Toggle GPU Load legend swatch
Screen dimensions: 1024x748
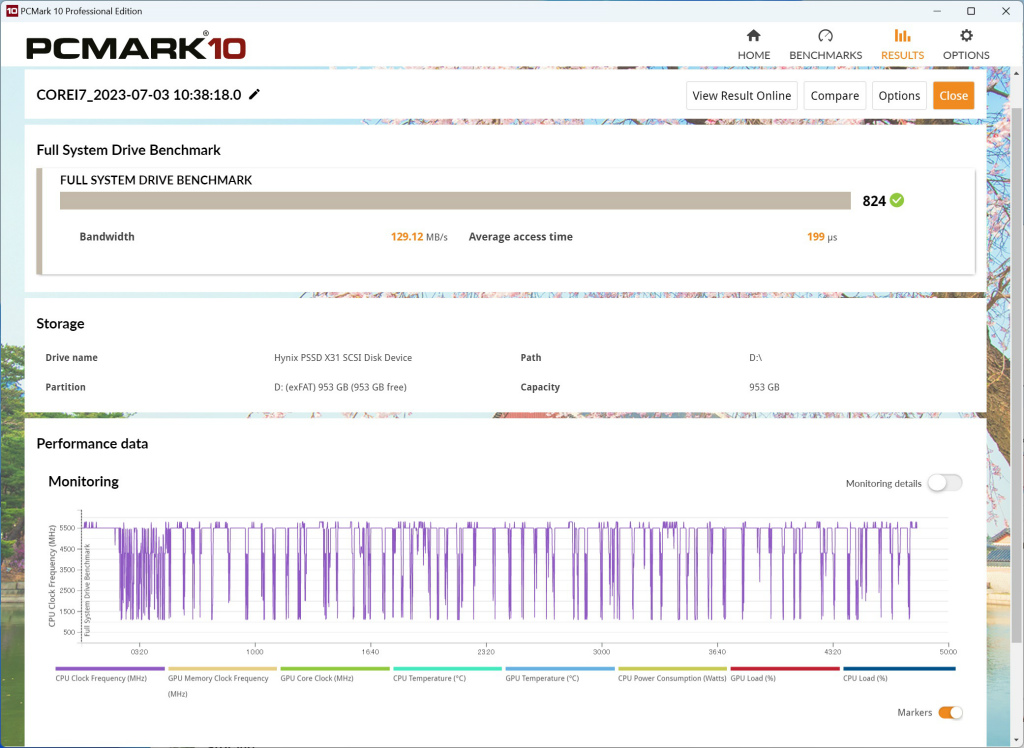pyautogui.click(x=785, y=668)
